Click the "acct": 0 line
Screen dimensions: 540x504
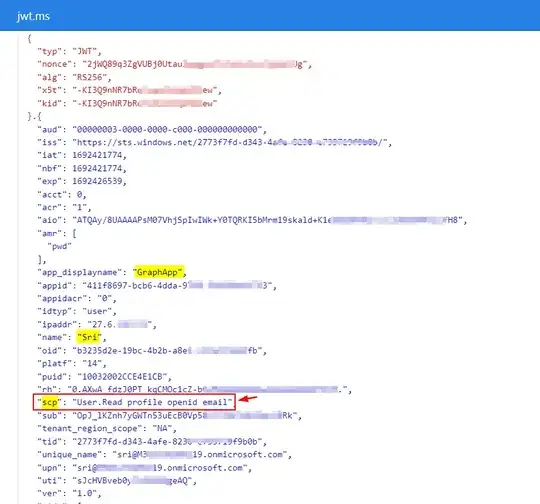point(62,195)
